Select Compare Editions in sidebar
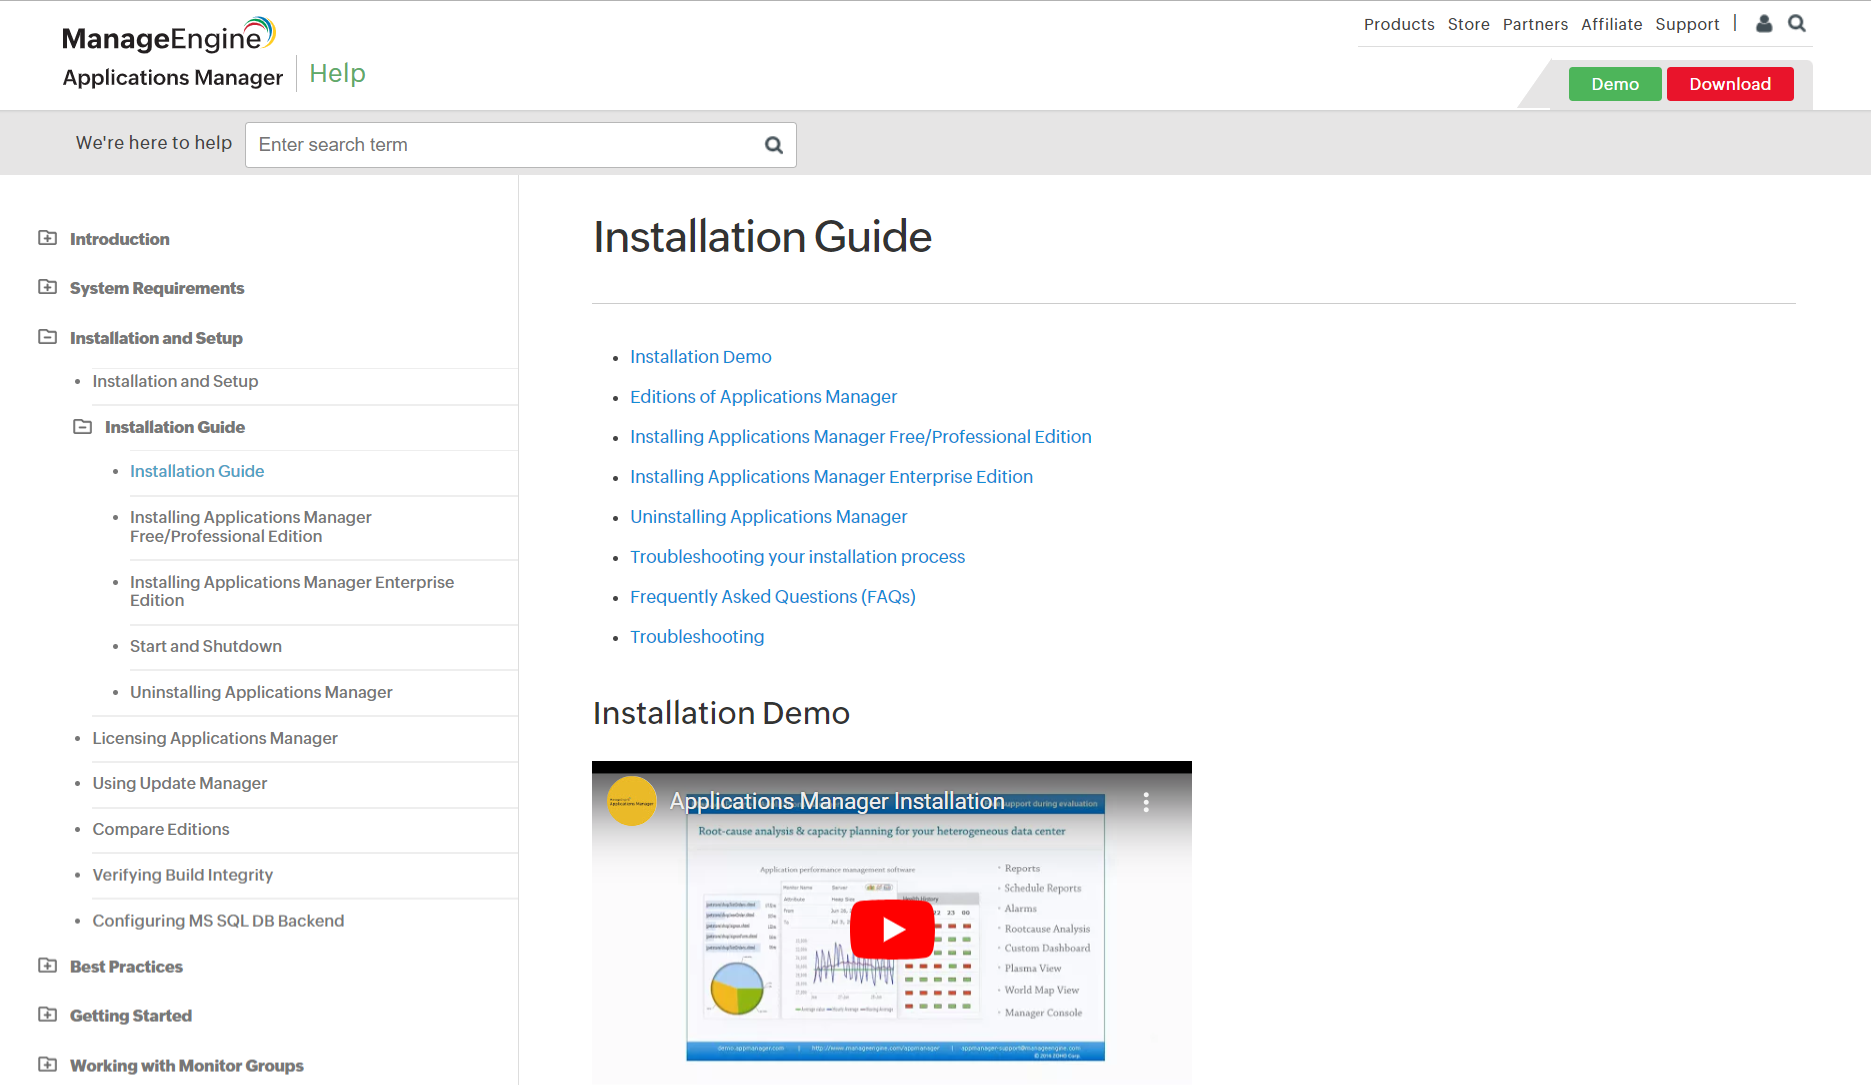1871x1085 pixels. tap(161, 829)
